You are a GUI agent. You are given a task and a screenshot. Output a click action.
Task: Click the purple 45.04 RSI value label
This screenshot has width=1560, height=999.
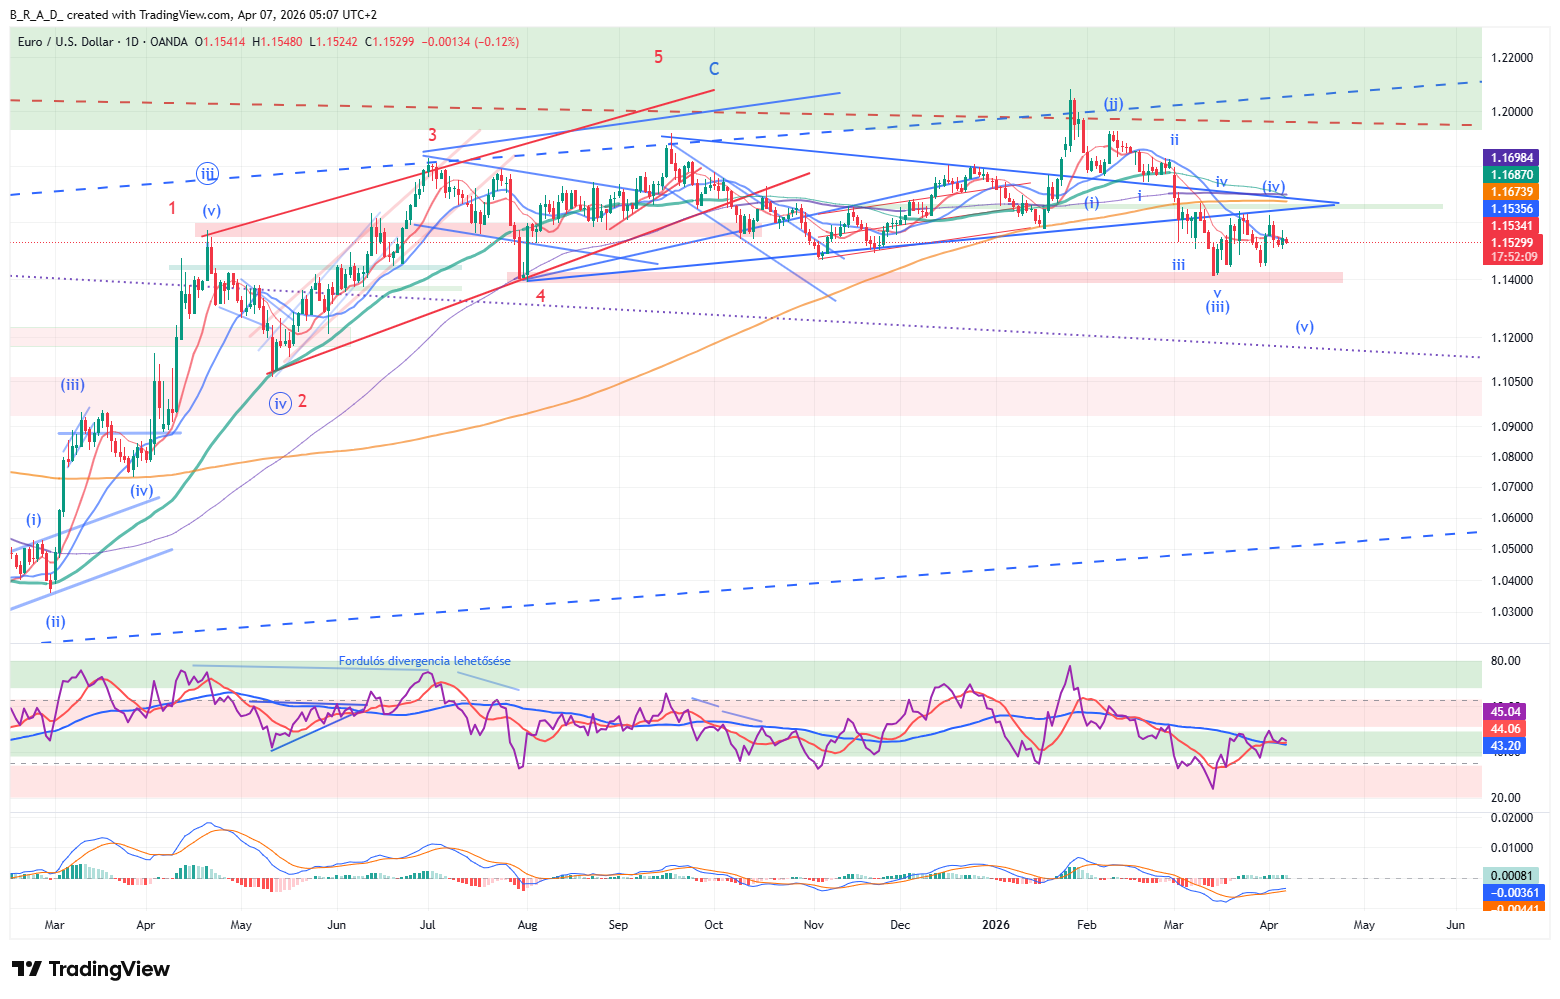(x=1506, y=712)
